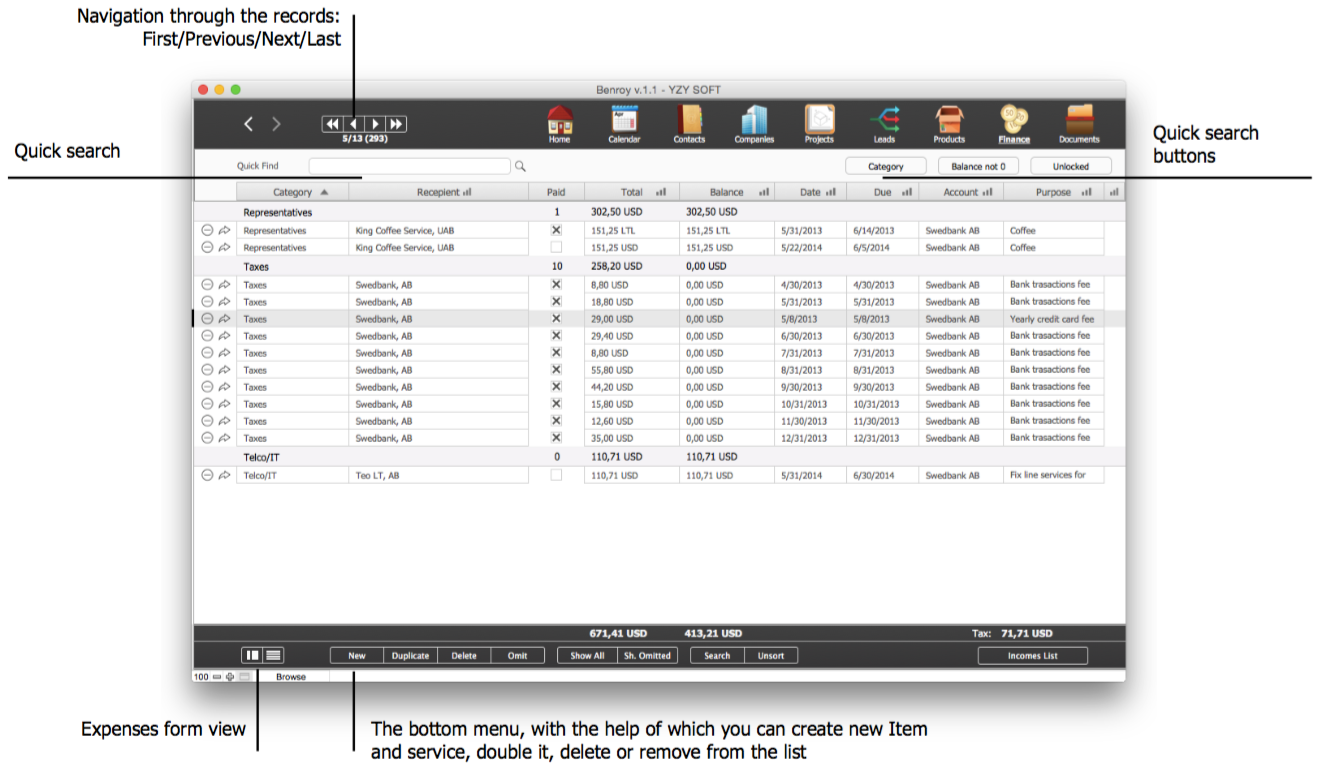Open the Products module icon
1323x774 pixels.
(949, 121)
